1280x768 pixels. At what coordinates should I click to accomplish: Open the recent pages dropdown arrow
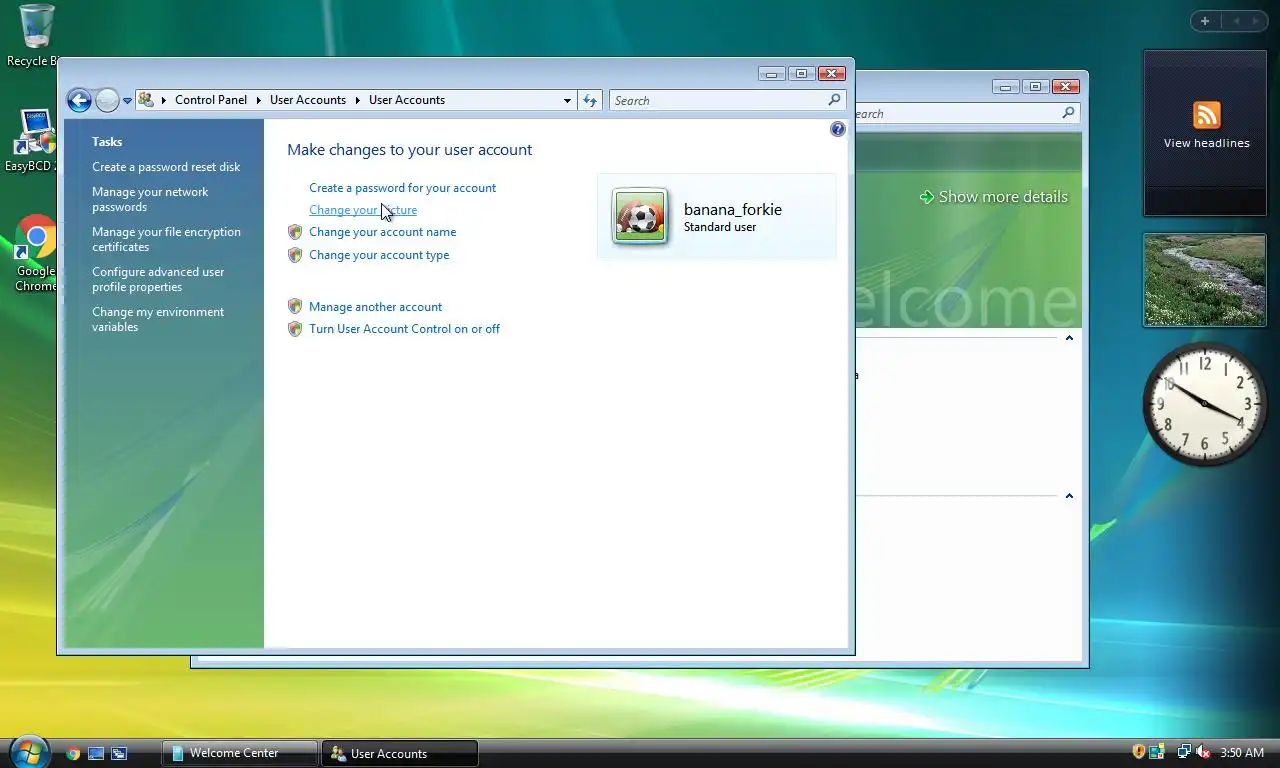pyautogui.click(x=127, y=101)
